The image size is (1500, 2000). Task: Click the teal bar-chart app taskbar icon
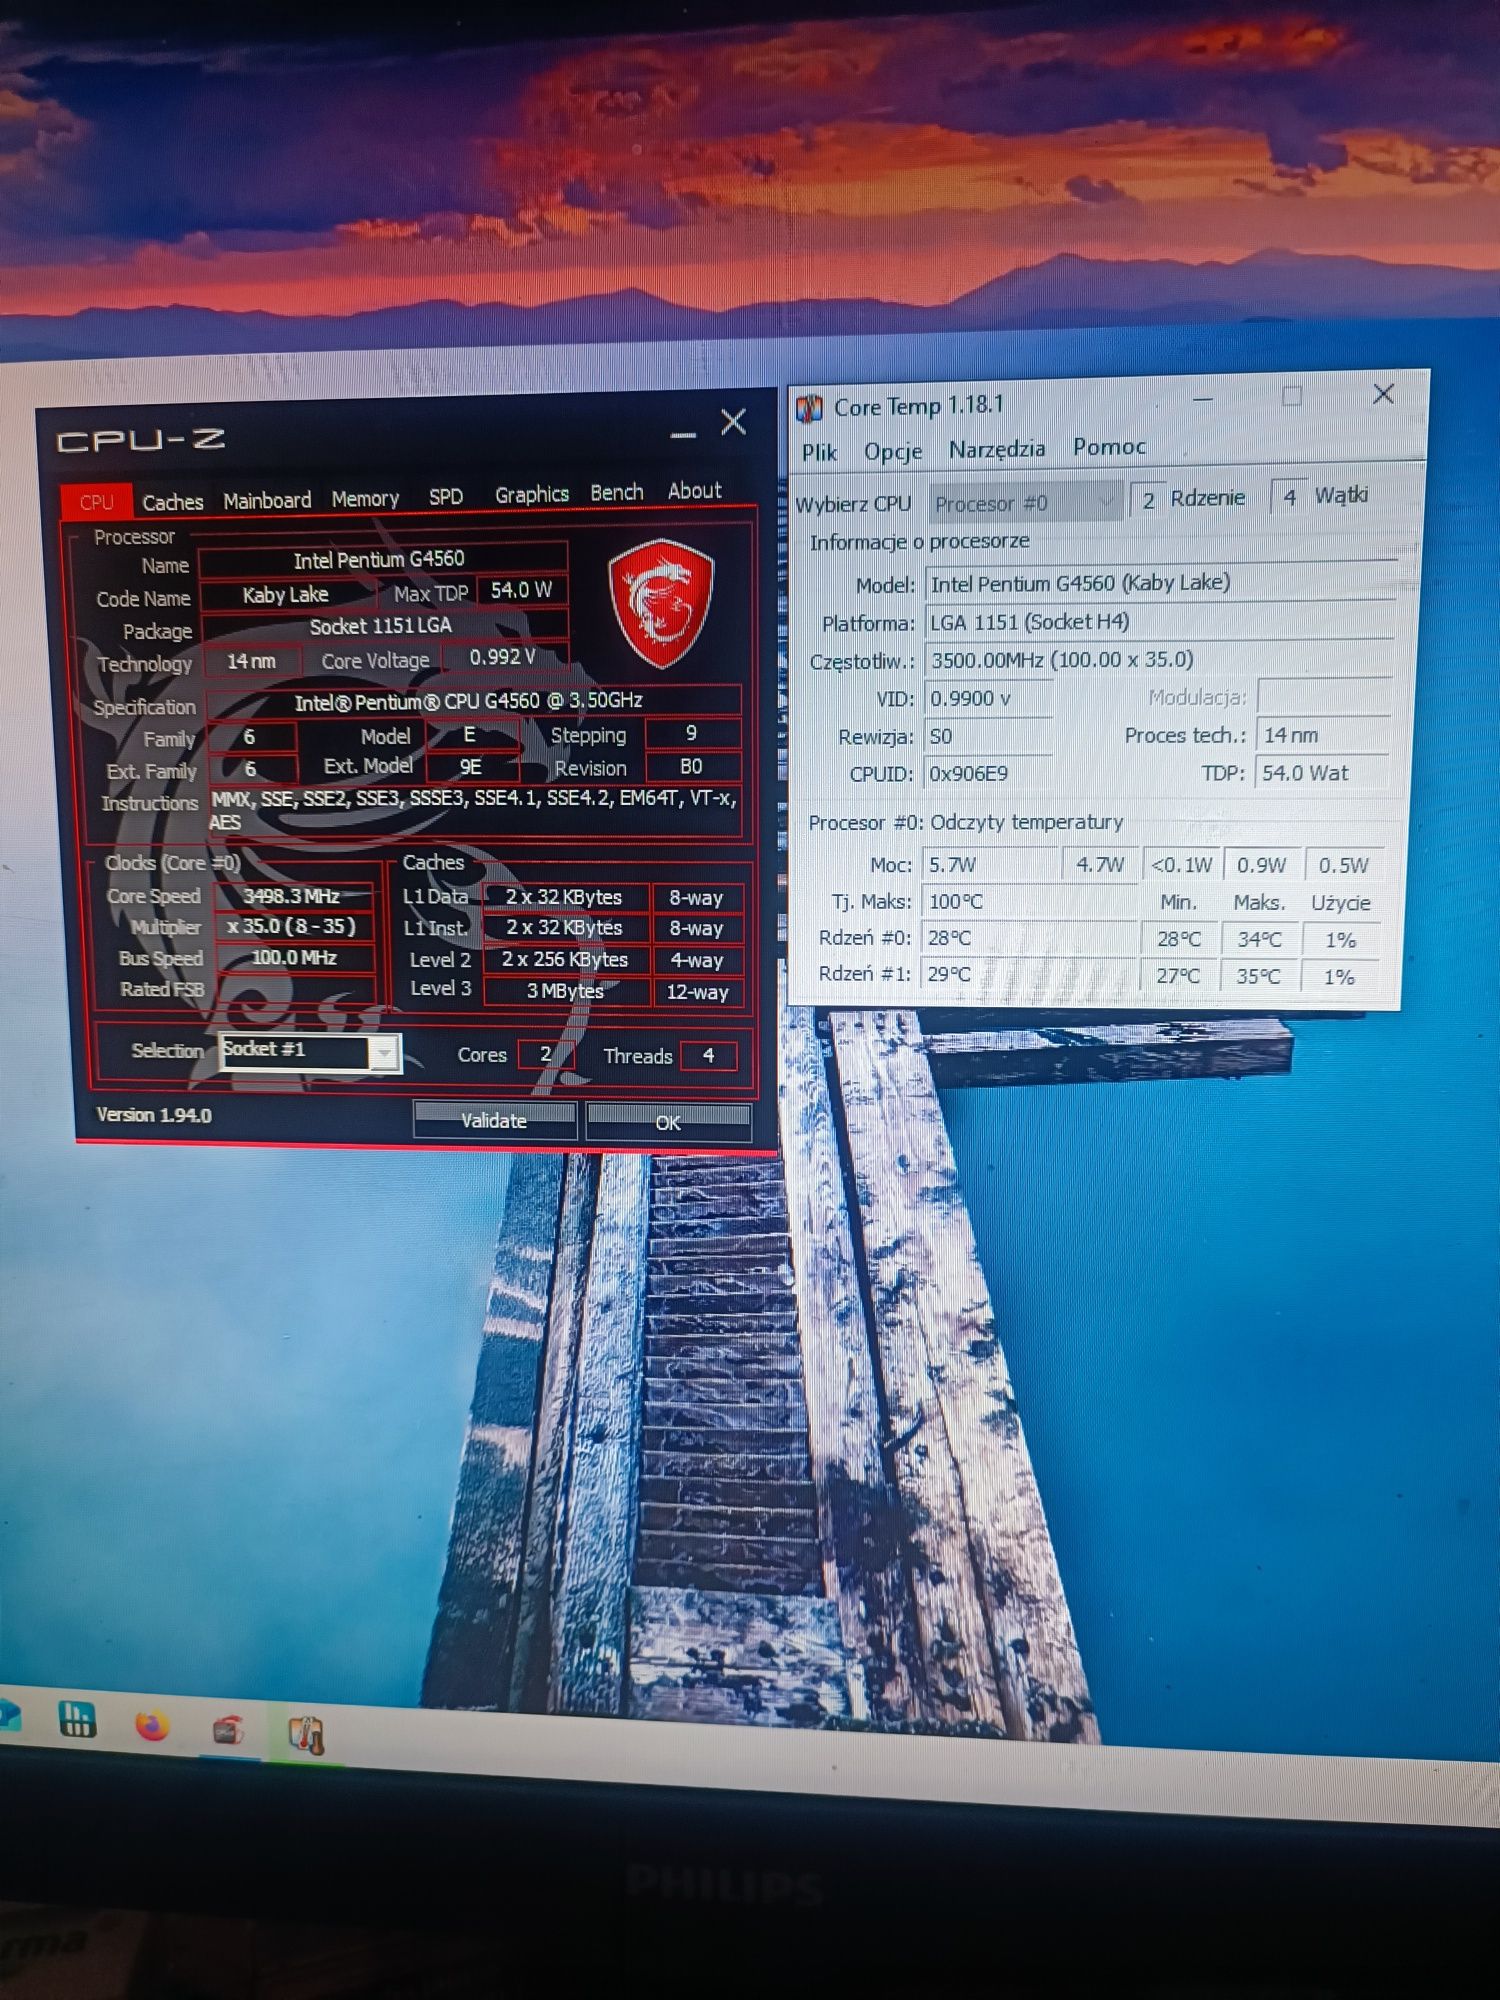(x=77, y=1720)
